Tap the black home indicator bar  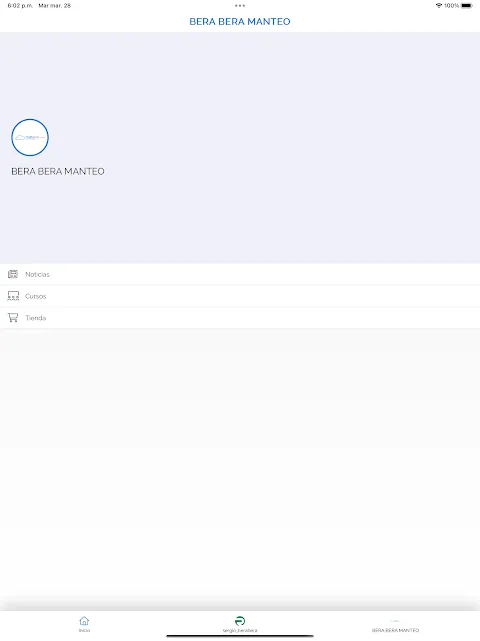pyautogui.click(x=240, y=636)
